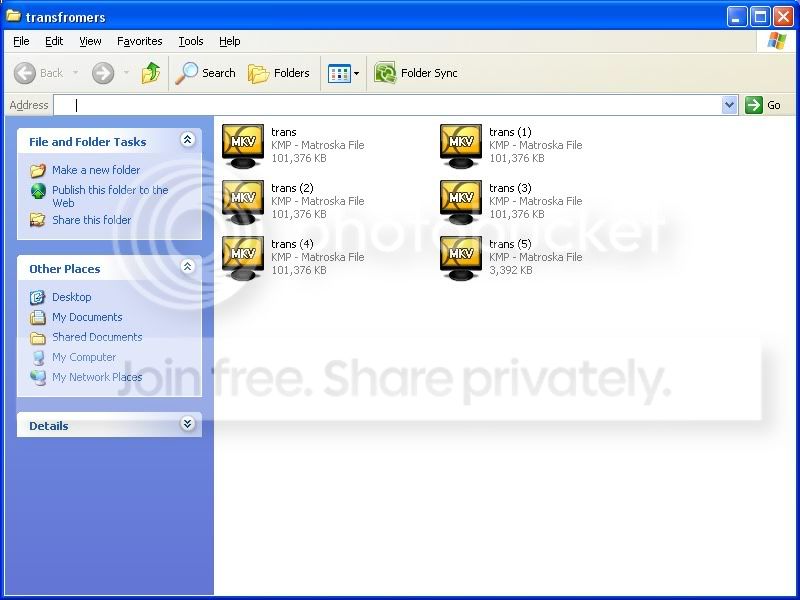This screenshot has width=800, height=600.
Task: Launch Folder Sync from toolbar
Action: (x=415, y=73)
